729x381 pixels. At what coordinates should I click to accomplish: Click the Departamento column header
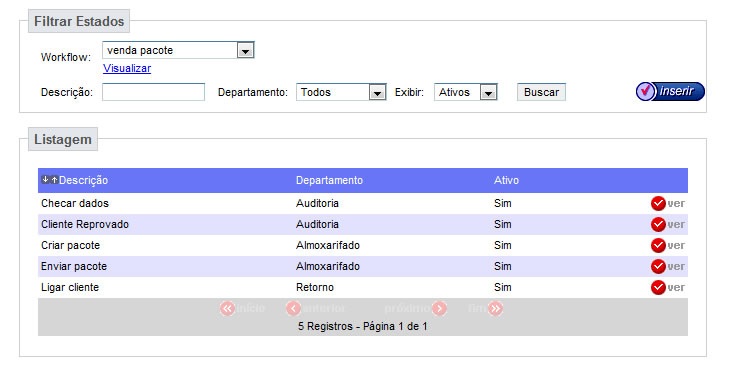click(x=329, y=180)
